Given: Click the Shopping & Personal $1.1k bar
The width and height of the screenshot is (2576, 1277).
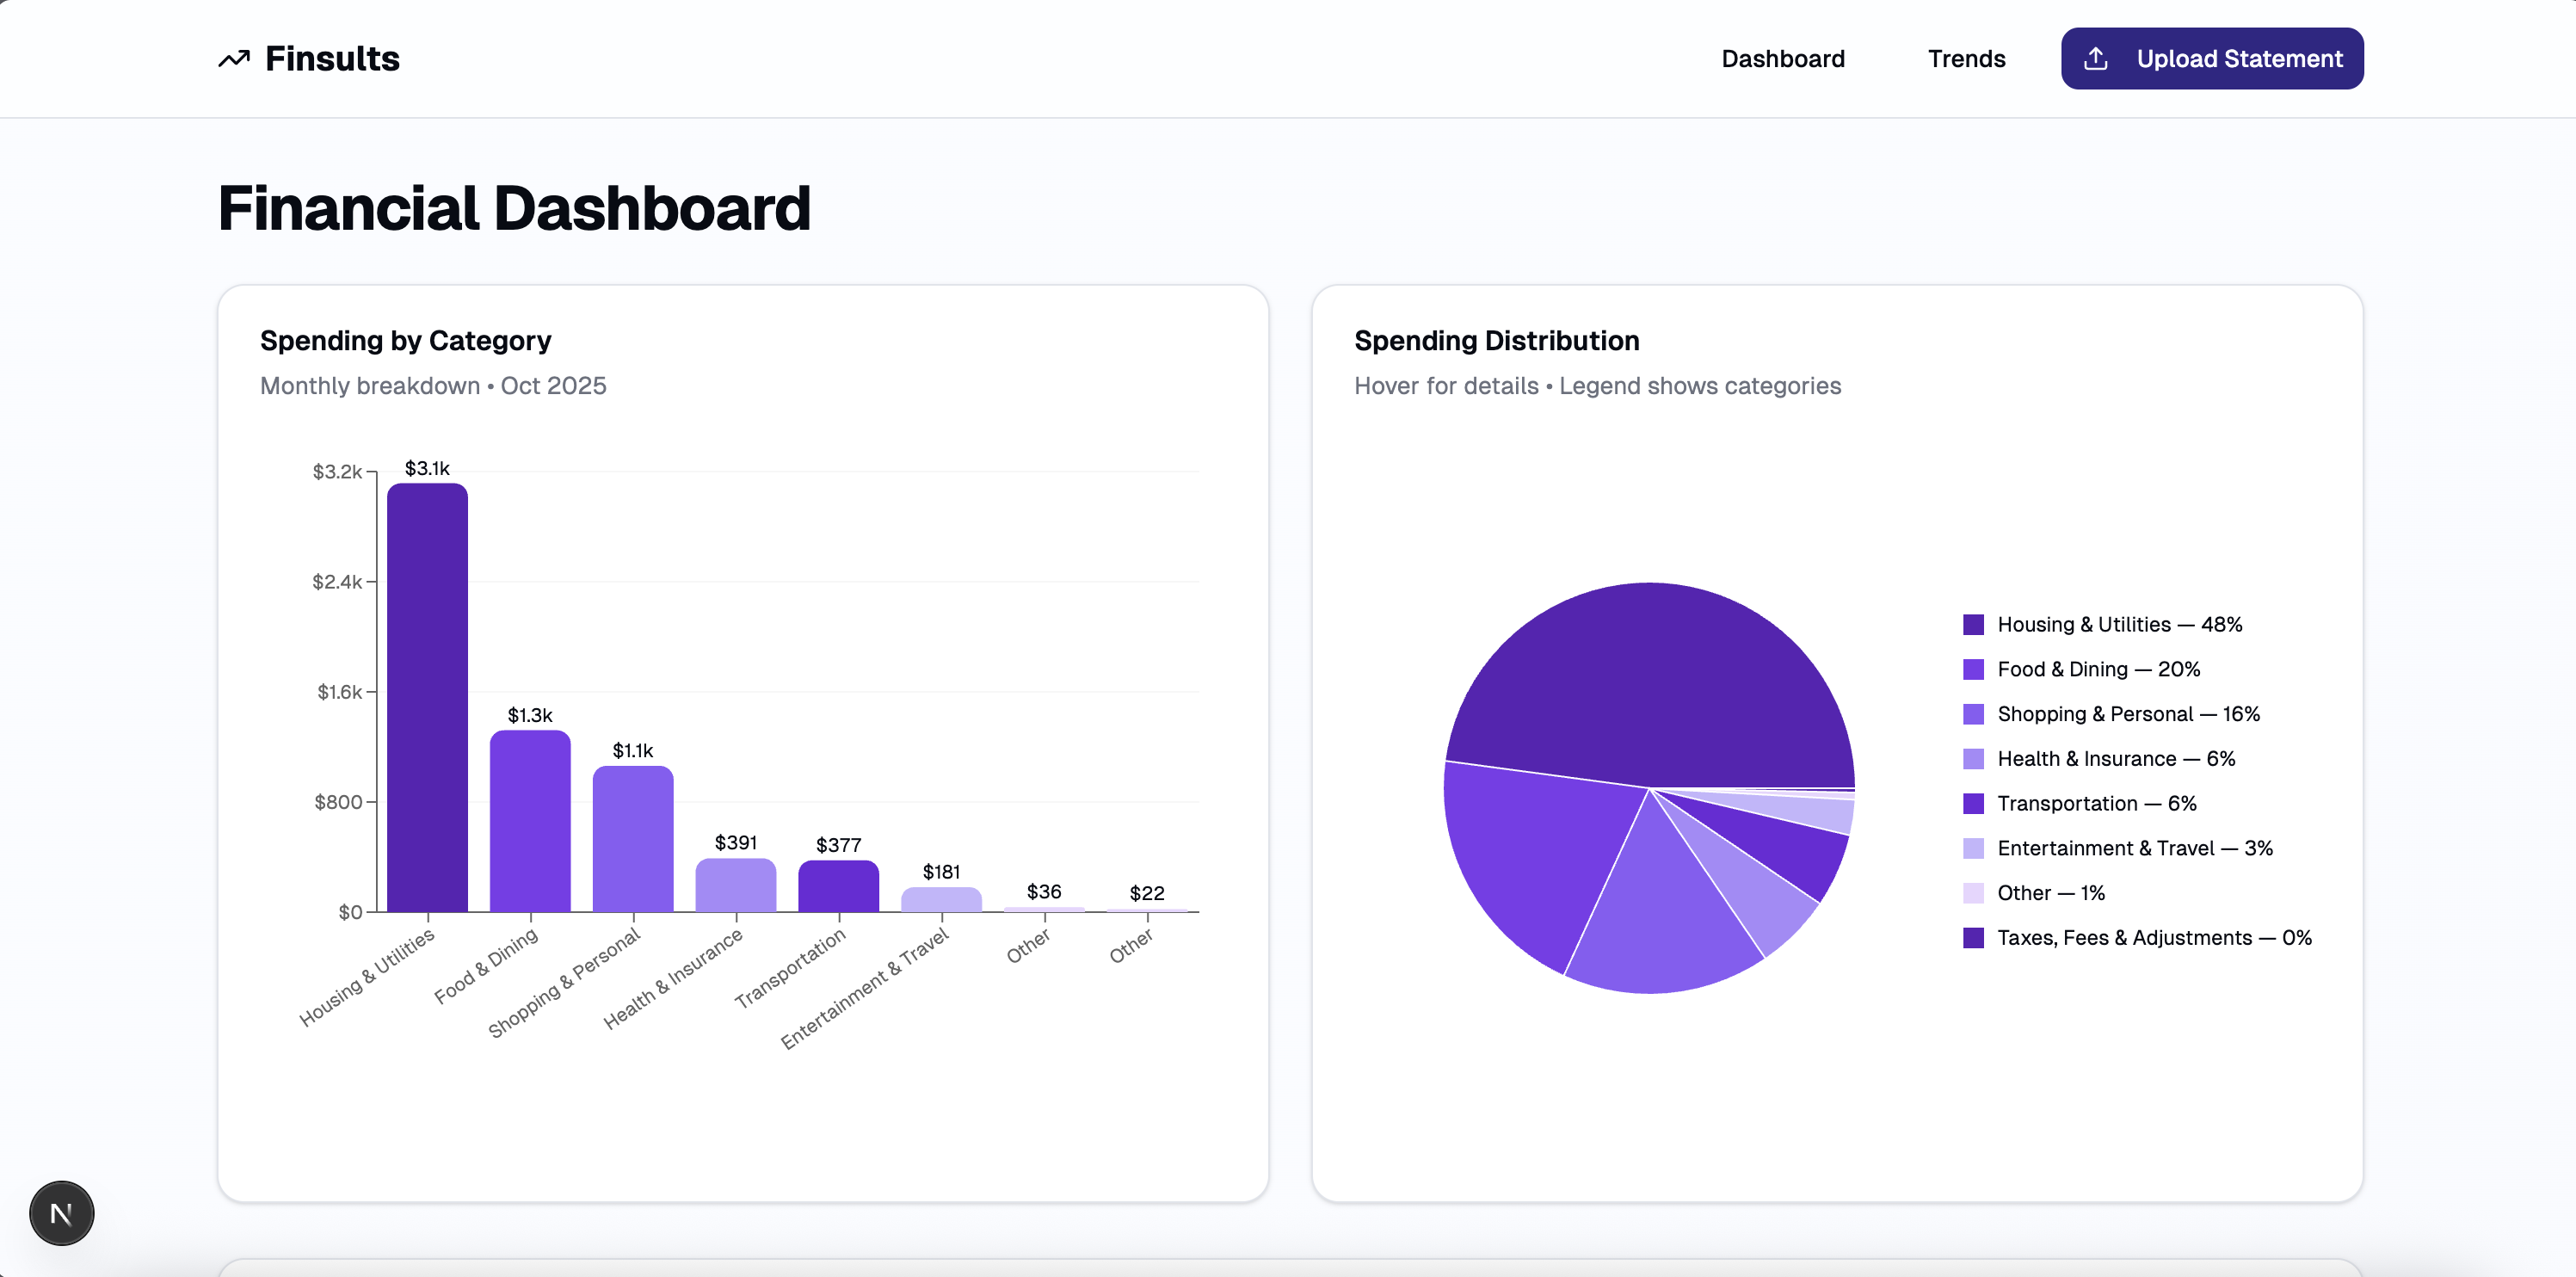Looking at the screenshot, I should pos(633,840).
